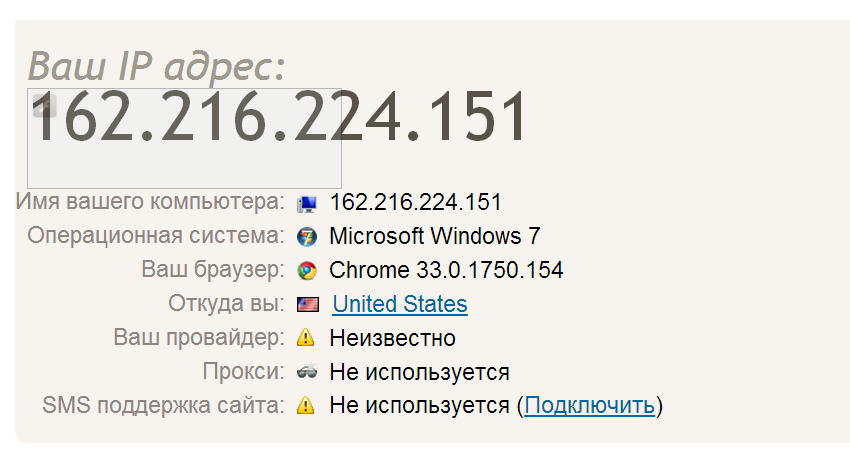Click the Имя вашего компьютера label

click(x=150, y=202)
